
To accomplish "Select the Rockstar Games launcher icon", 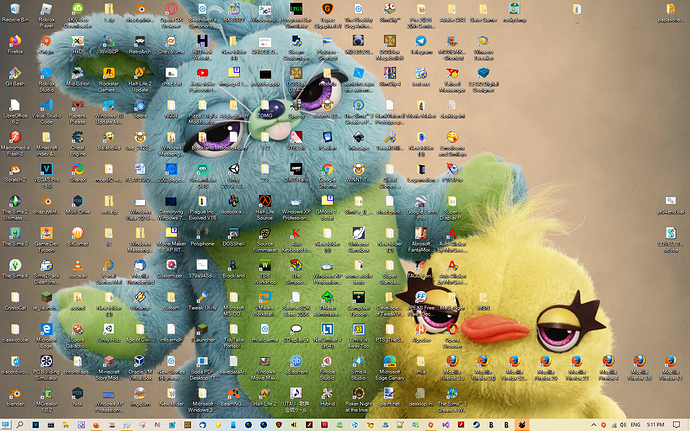I will click(x=109, y=80).
